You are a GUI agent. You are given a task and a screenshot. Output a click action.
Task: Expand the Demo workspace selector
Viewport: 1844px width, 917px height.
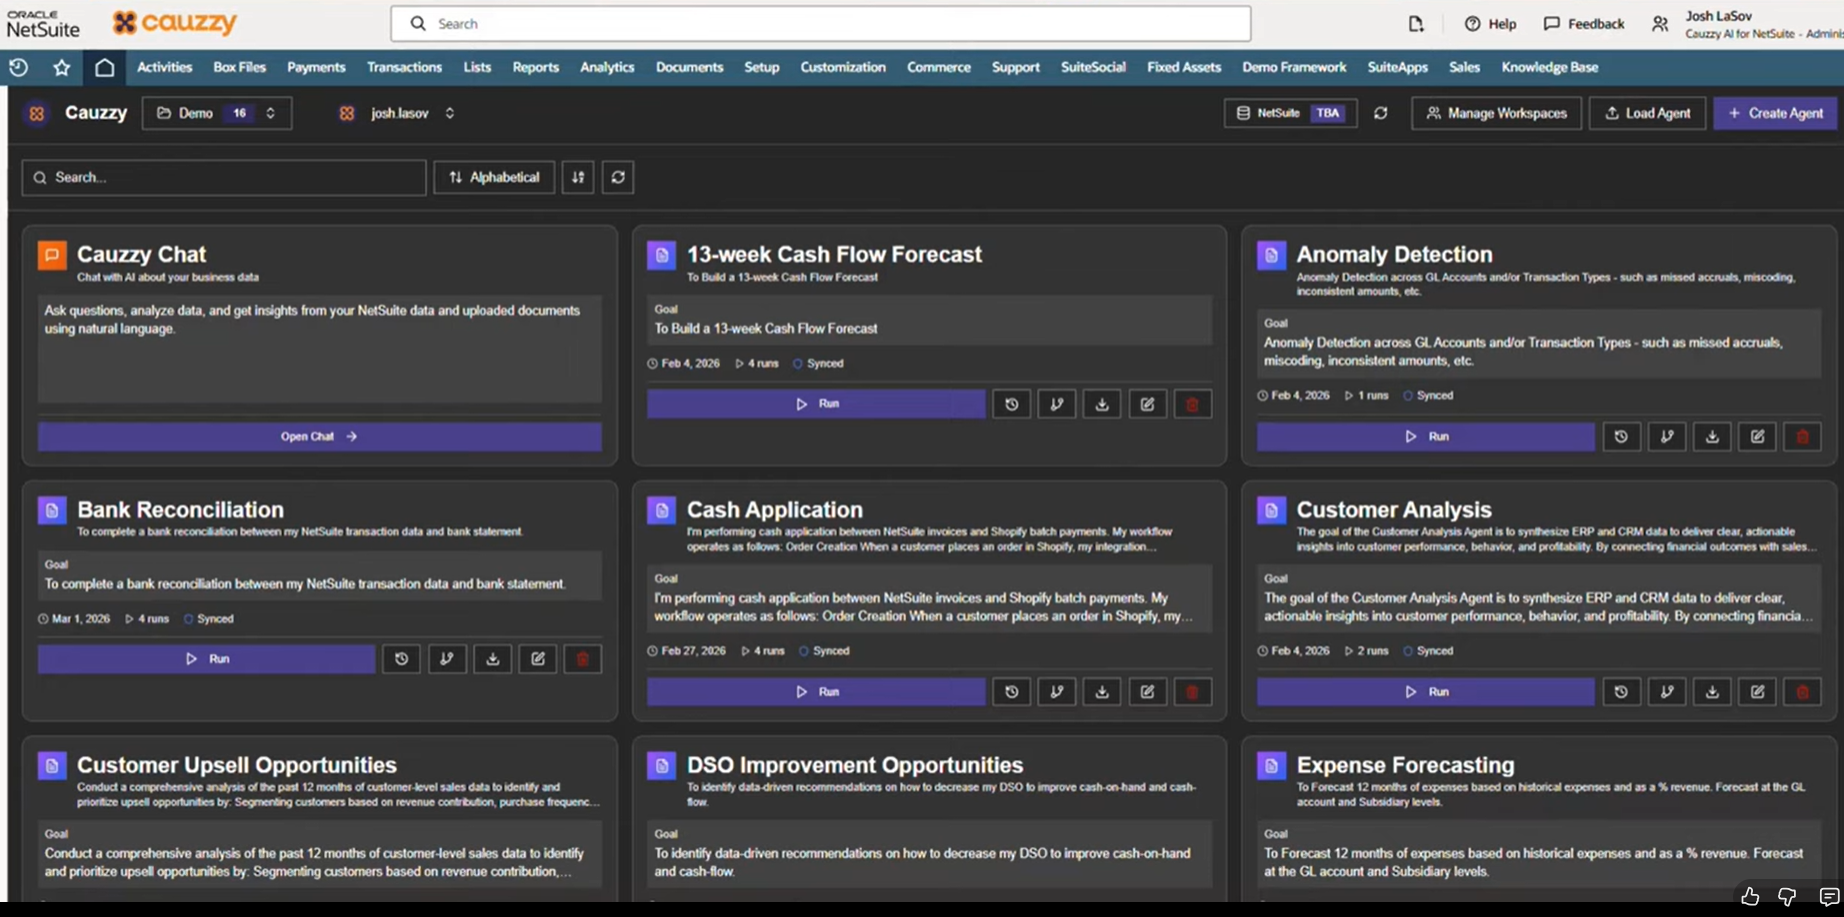coord(217,113)
